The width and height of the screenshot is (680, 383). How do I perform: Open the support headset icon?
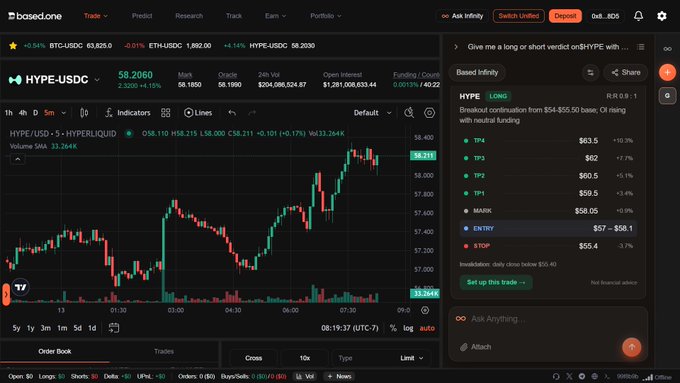point(556,376)
